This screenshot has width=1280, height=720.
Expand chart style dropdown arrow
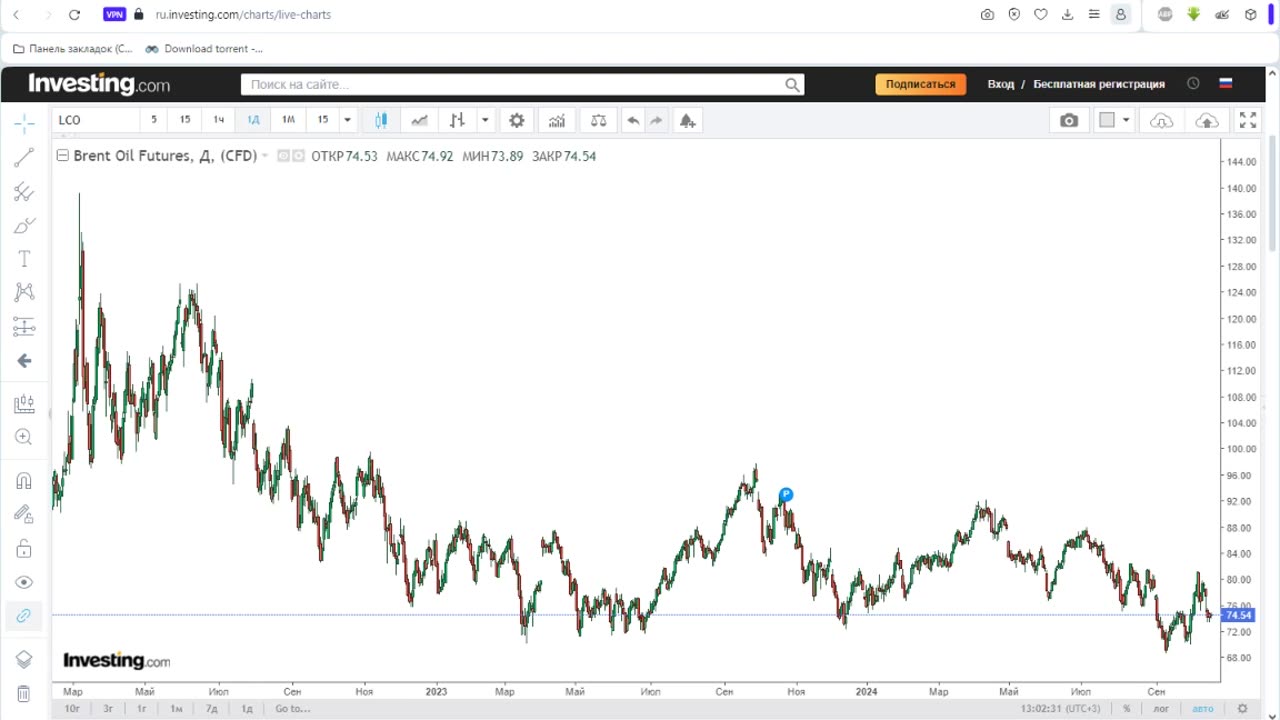click(x=485, y=120)
